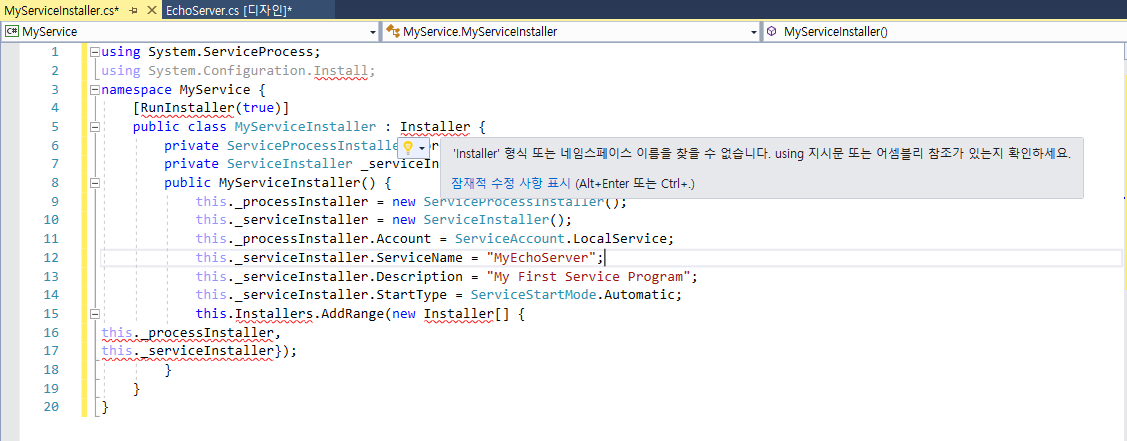
Task: Open the MyService project dropdown
Action: point(372,32)
